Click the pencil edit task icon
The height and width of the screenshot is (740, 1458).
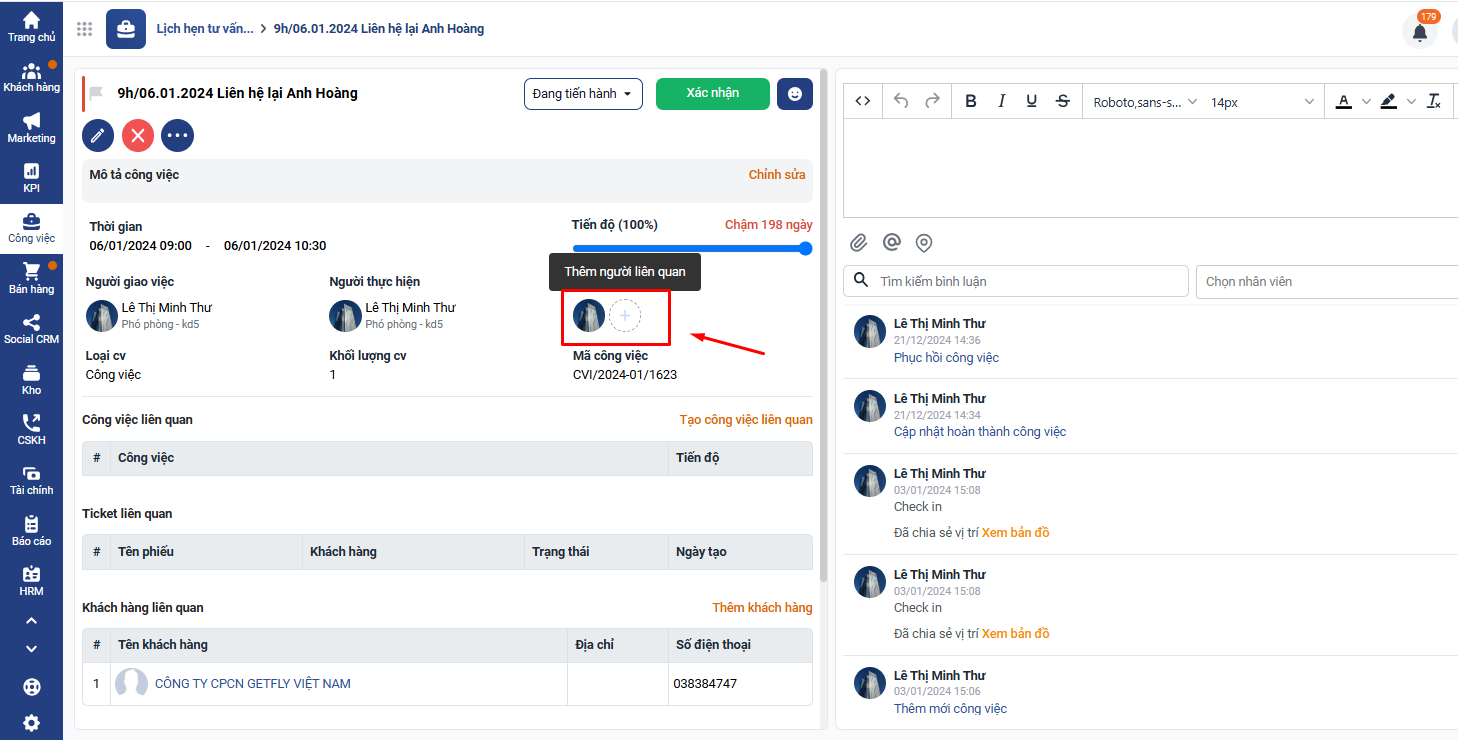[x=98, y=135]
